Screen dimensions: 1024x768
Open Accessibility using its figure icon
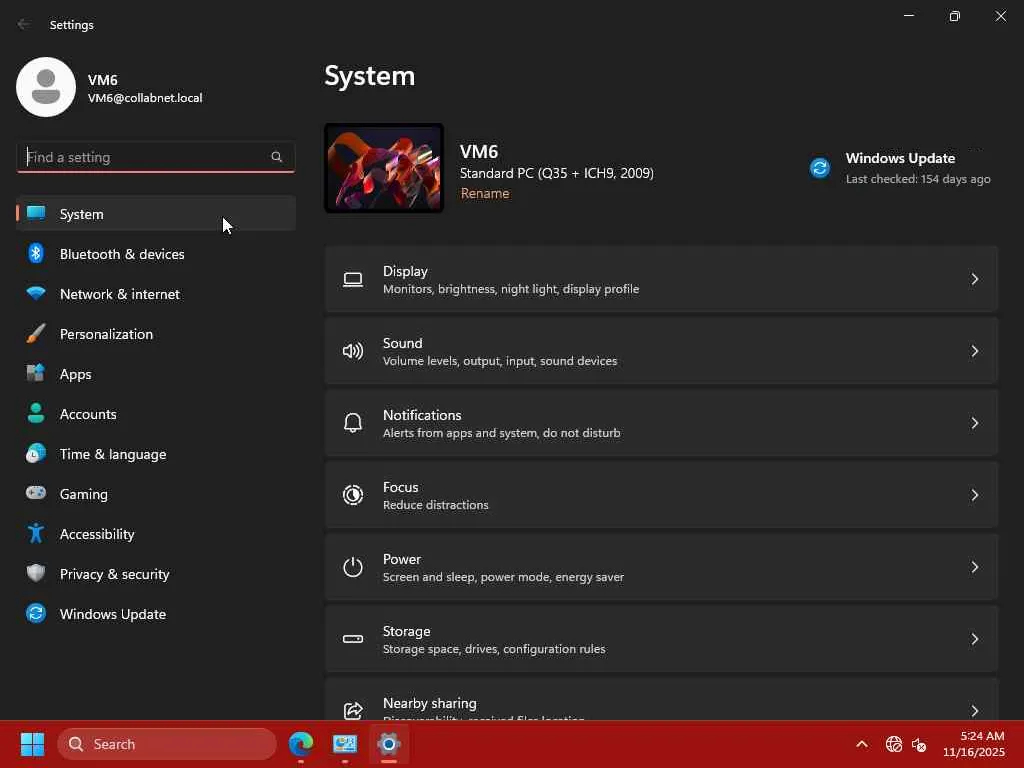pyautogui.click(x=36, y=534)
